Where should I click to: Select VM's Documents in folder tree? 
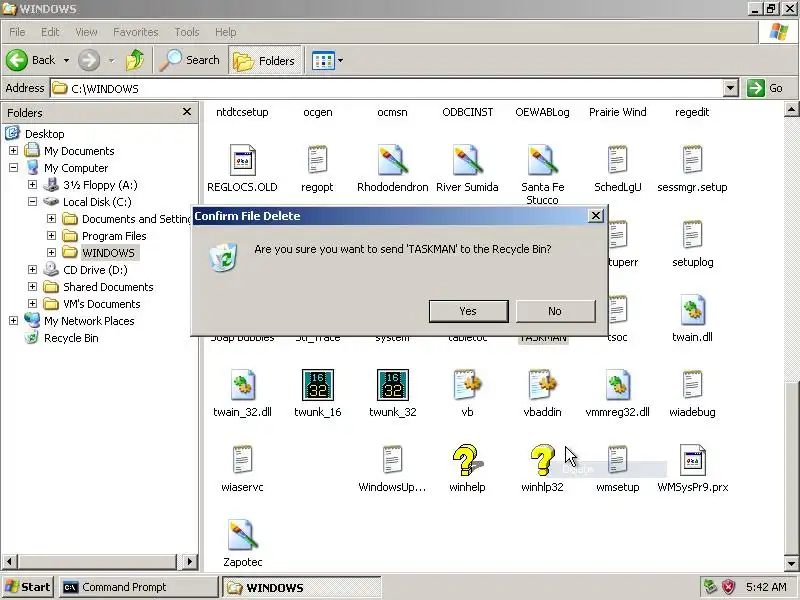click(x=102, y=304)
